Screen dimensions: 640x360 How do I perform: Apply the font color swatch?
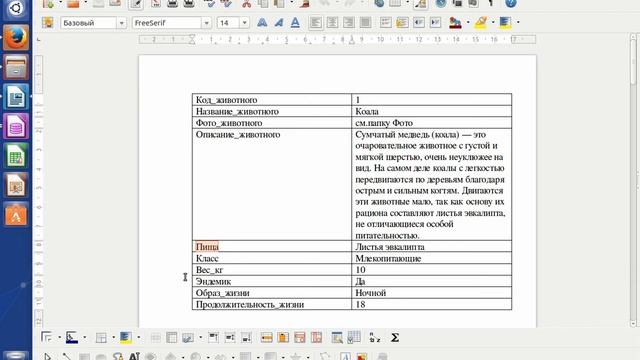[x=455, y=22]
